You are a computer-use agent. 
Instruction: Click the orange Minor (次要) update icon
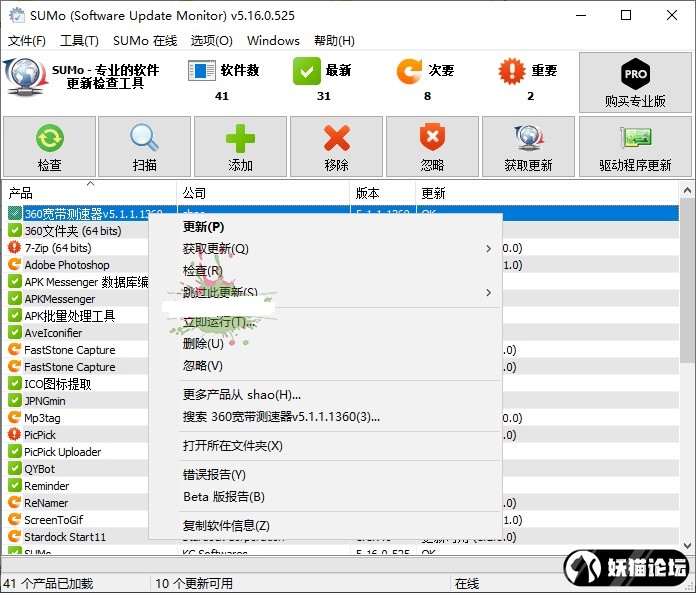tap(409, 71)
